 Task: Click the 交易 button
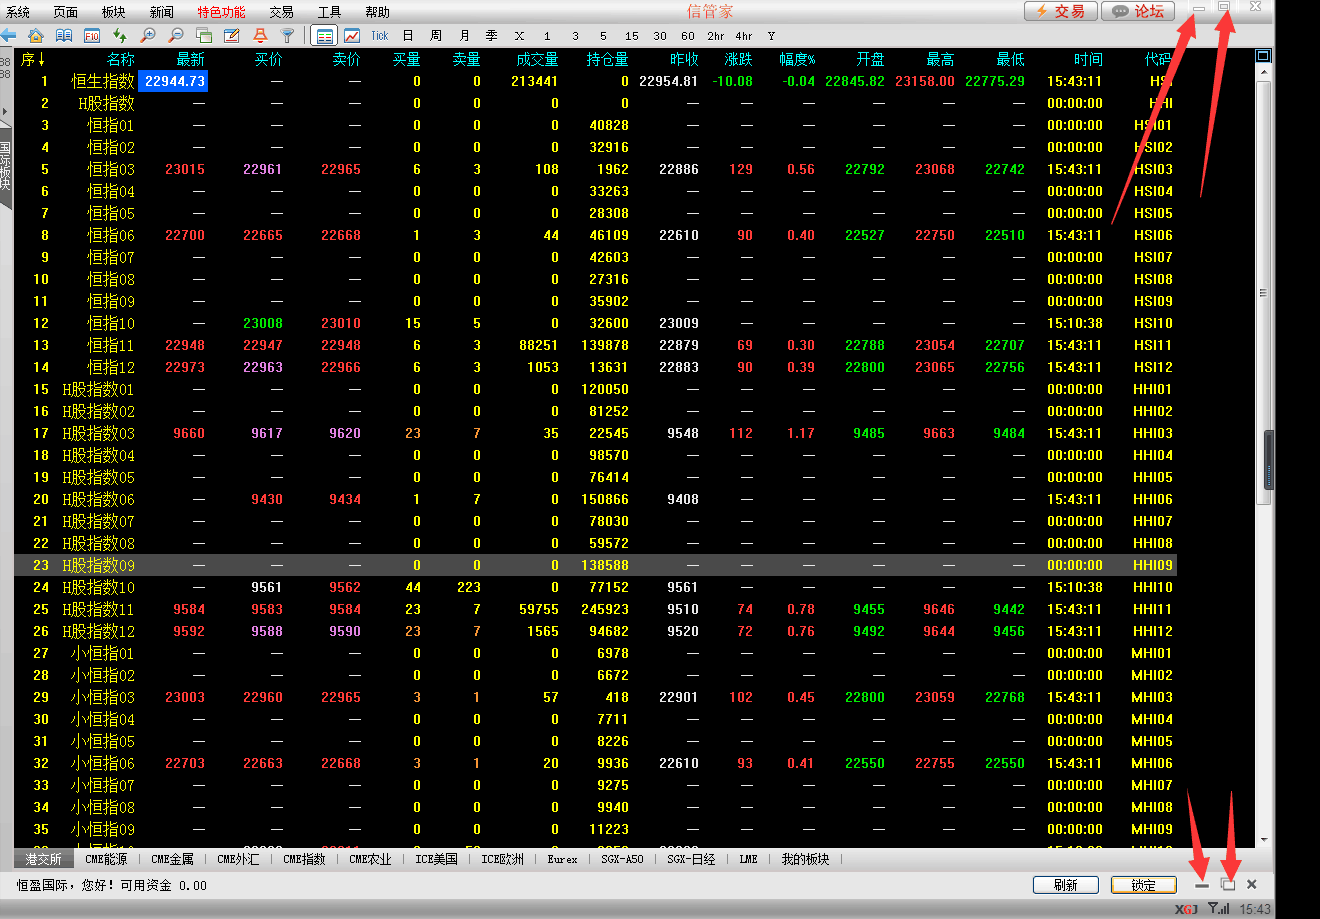point(1060,11)
